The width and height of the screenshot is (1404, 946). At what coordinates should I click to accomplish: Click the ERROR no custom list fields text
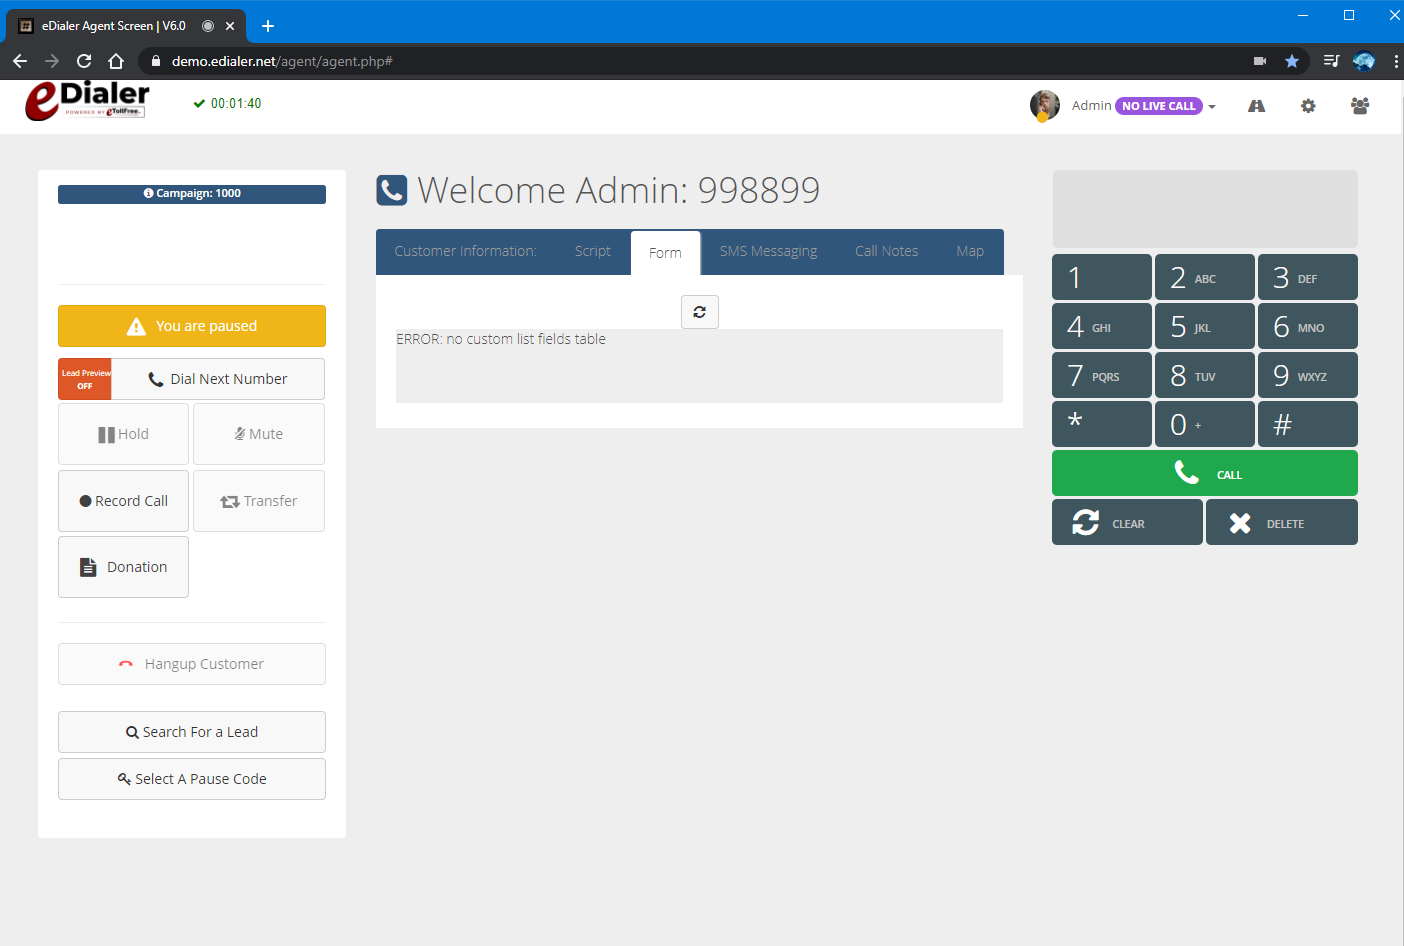click(501, 339)
